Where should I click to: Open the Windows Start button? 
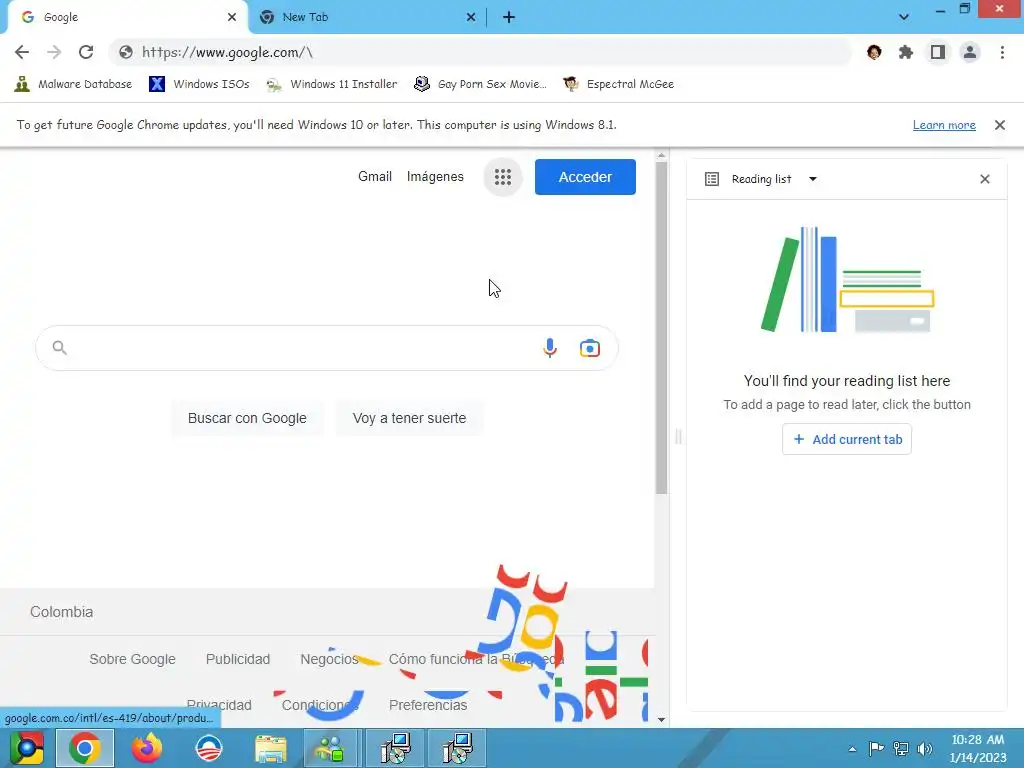click(x=26, y=748)
